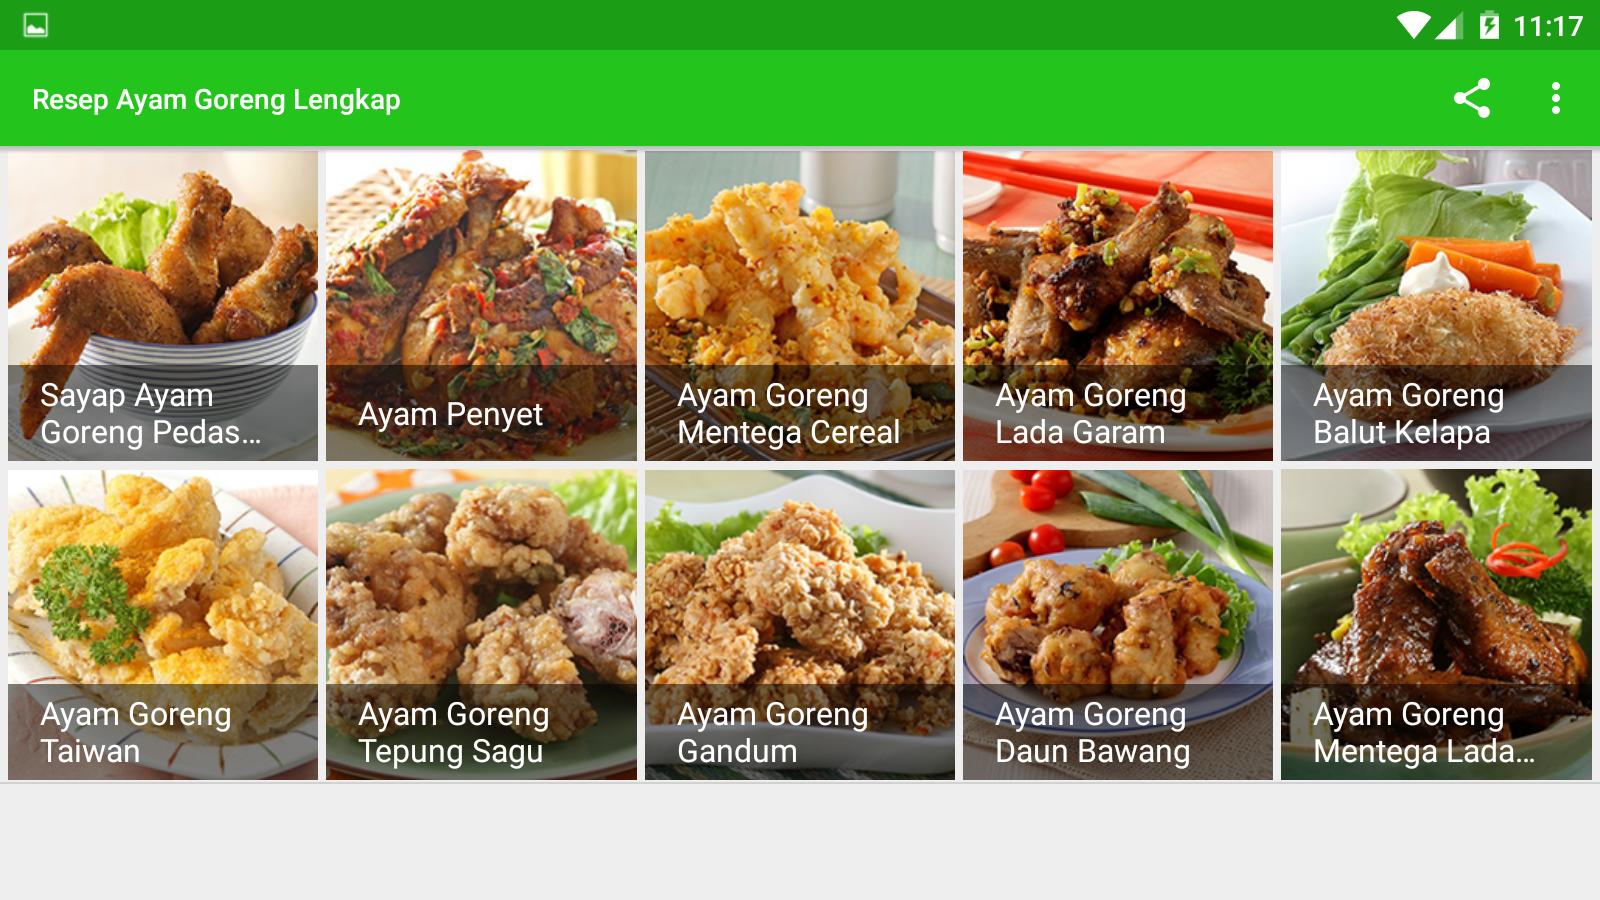Tap the Wi-Fi signal icon
Image resolution: width=1600 pixels, height=900 pixels.
pyautogui.click(x=1413, y=25)
